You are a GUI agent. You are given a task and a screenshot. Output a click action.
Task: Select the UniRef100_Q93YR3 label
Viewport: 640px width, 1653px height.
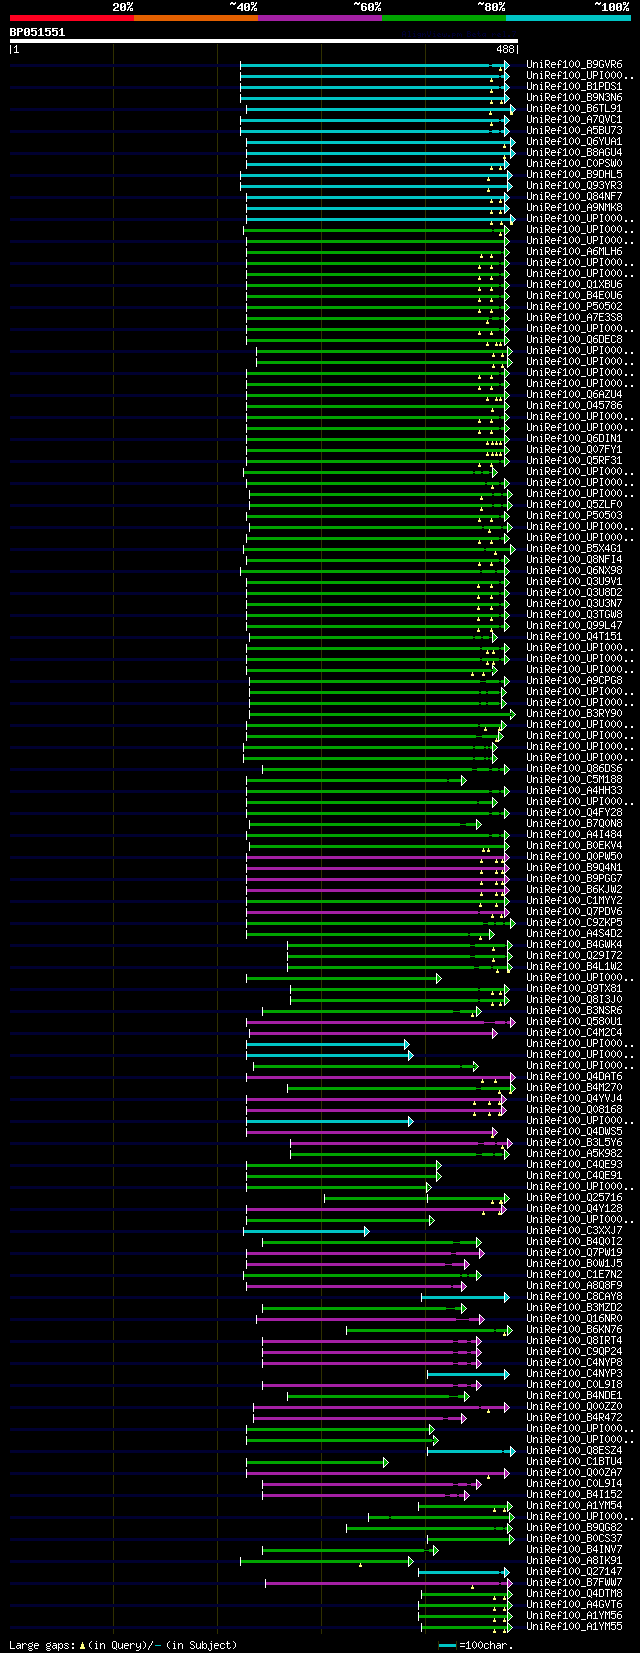click(574, 185)
